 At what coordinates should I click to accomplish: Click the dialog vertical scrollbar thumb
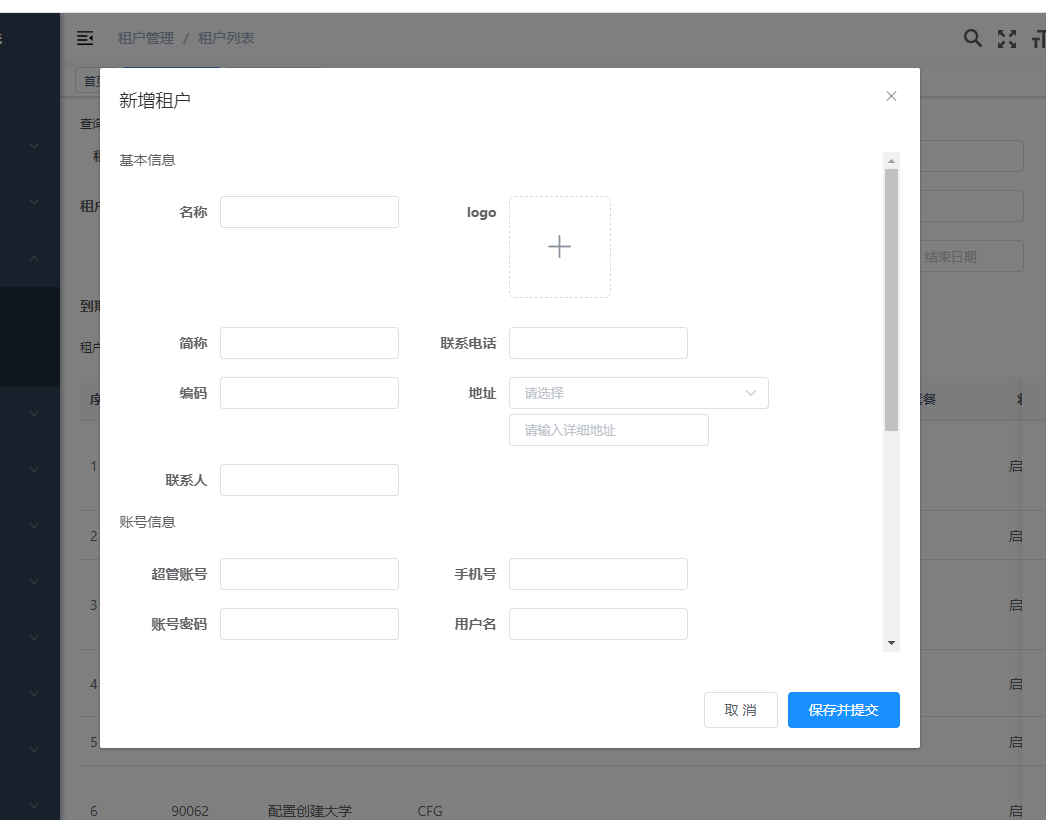coord(891,300)
